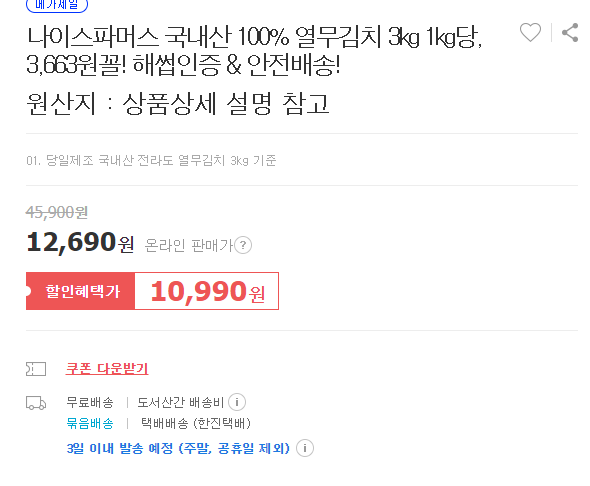The width and height of the screenshot is (590, 486).
Task: Click the 메가세일 badge
Action: (57, 5)
